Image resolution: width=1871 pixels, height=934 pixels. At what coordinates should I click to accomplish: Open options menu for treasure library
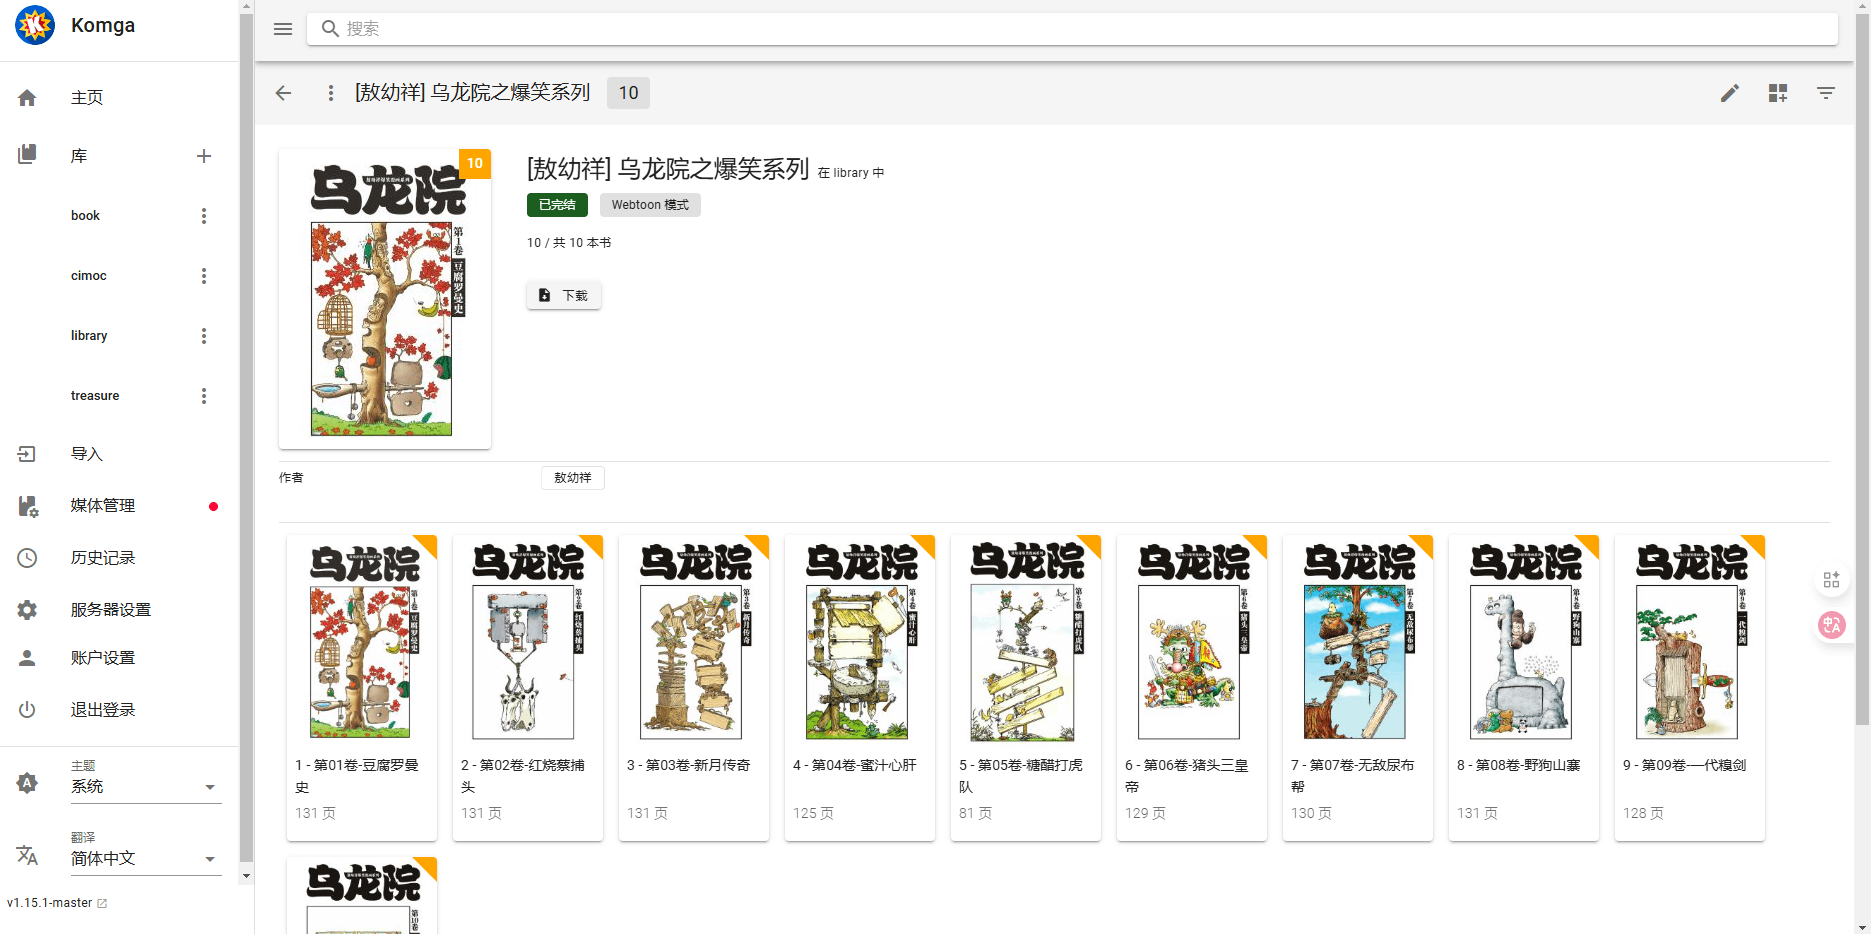click(204, 396)
